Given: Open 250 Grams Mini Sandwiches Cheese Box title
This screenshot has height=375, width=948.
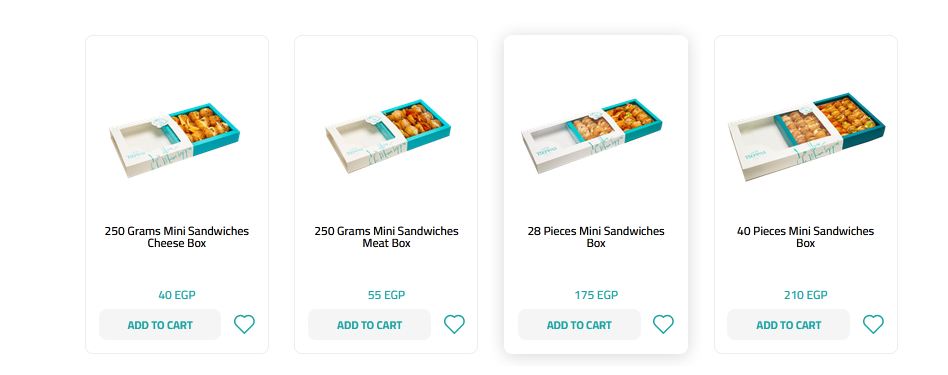Looking at the screenshot, I should point(177,237).
